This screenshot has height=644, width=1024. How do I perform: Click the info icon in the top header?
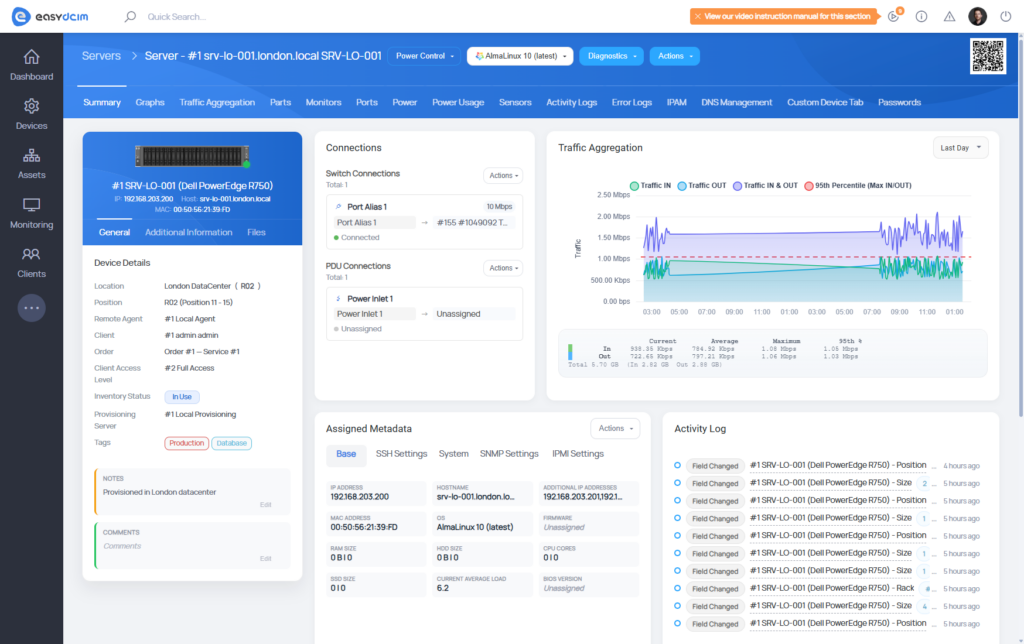tap(921, 16)
